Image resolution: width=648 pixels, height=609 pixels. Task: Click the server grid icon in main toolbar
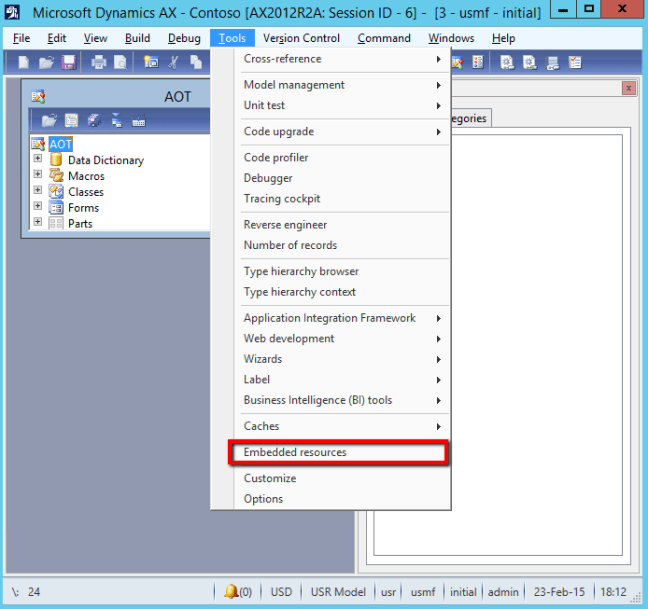(552, 63)
